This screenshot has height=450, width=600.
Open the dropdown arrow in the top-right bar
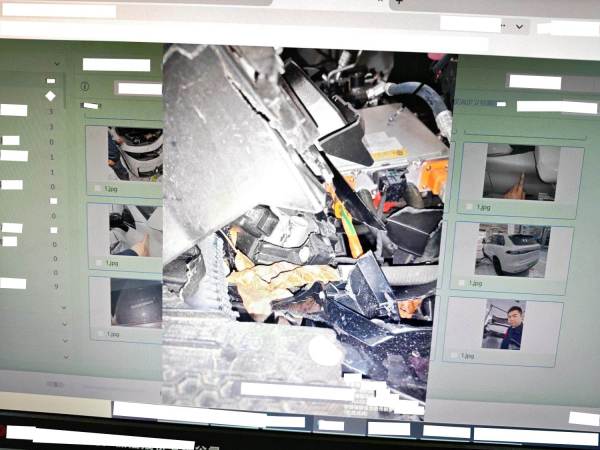point(520,27)
